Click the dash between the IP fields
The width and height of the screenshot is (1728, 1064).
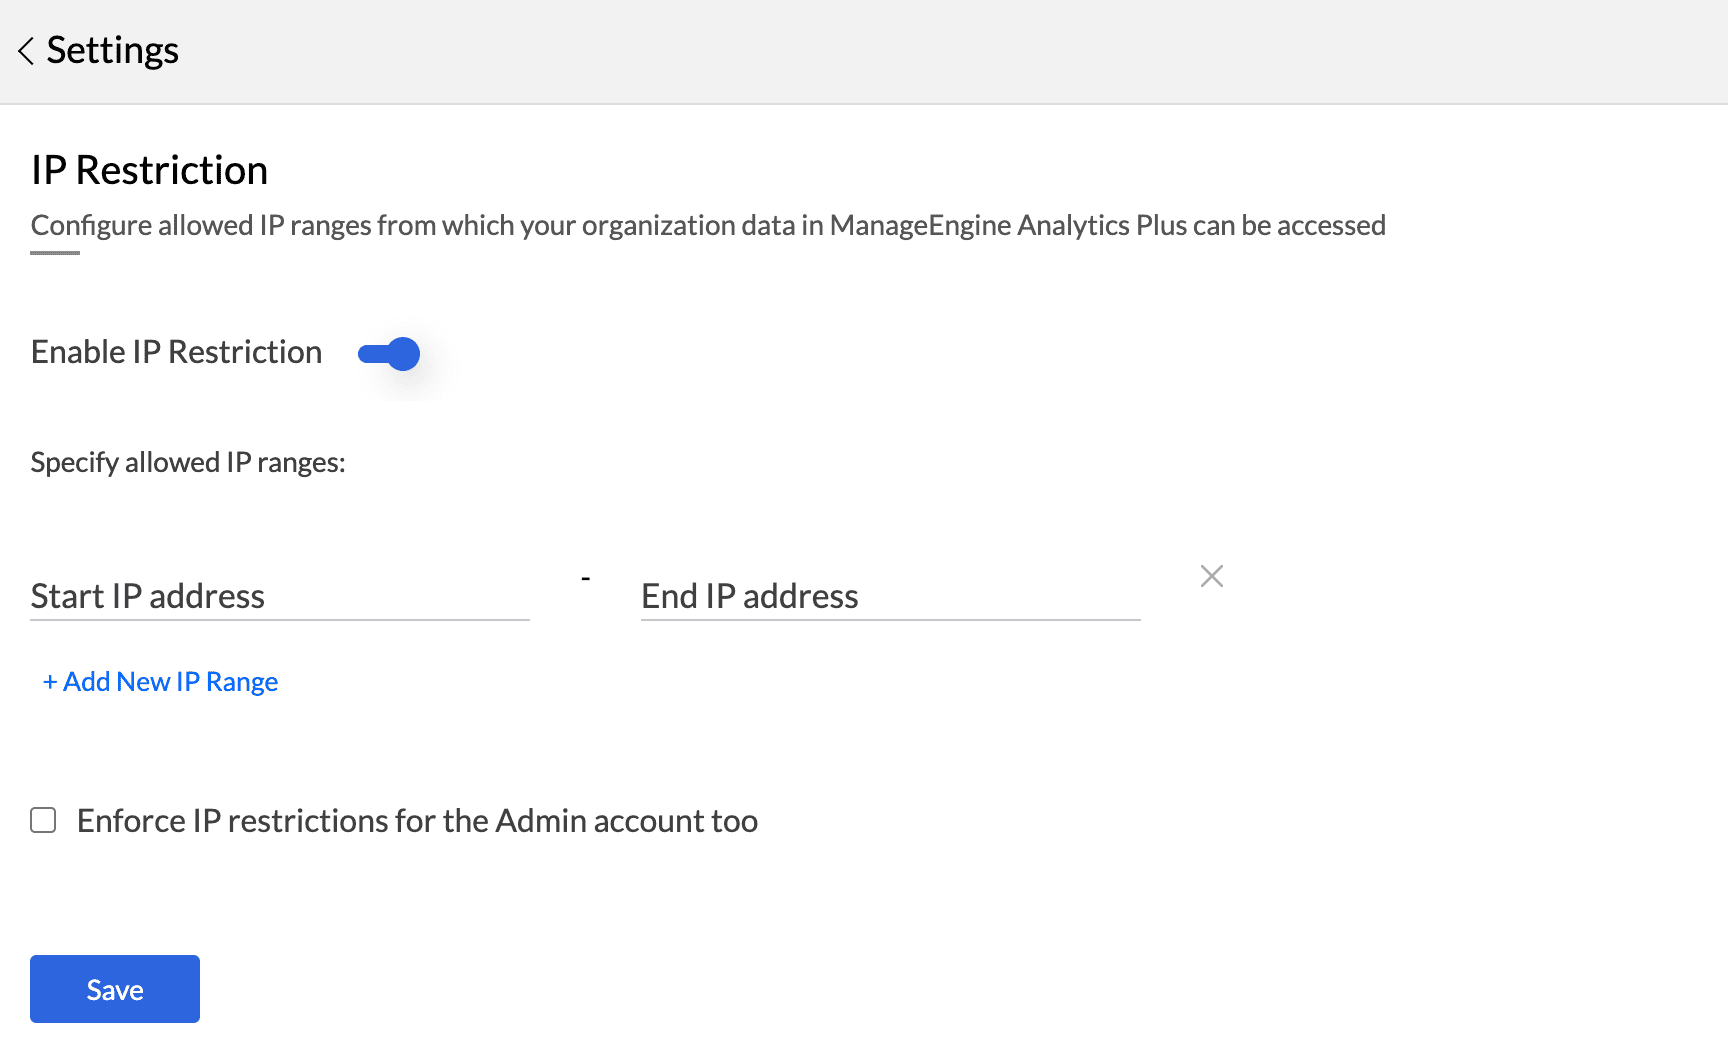tap(585, 579)
